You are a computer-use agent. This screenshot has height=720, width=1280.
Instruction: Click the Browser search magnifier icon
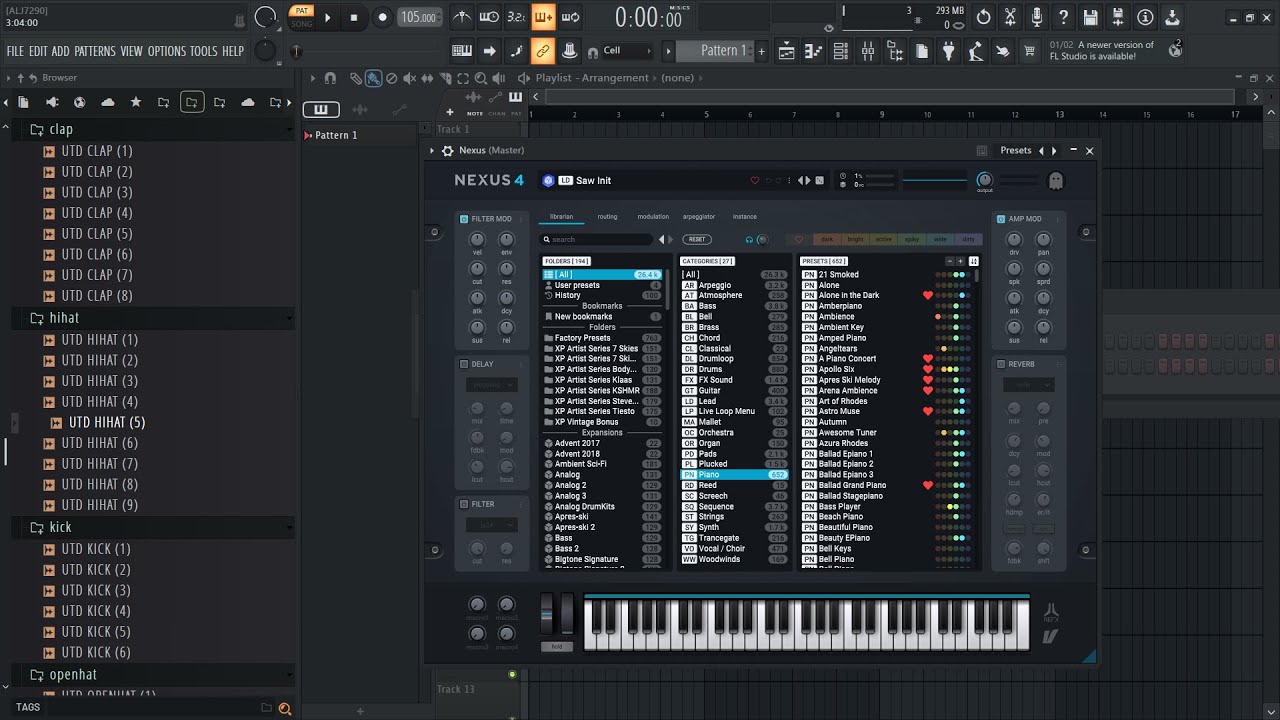point(285,708)
